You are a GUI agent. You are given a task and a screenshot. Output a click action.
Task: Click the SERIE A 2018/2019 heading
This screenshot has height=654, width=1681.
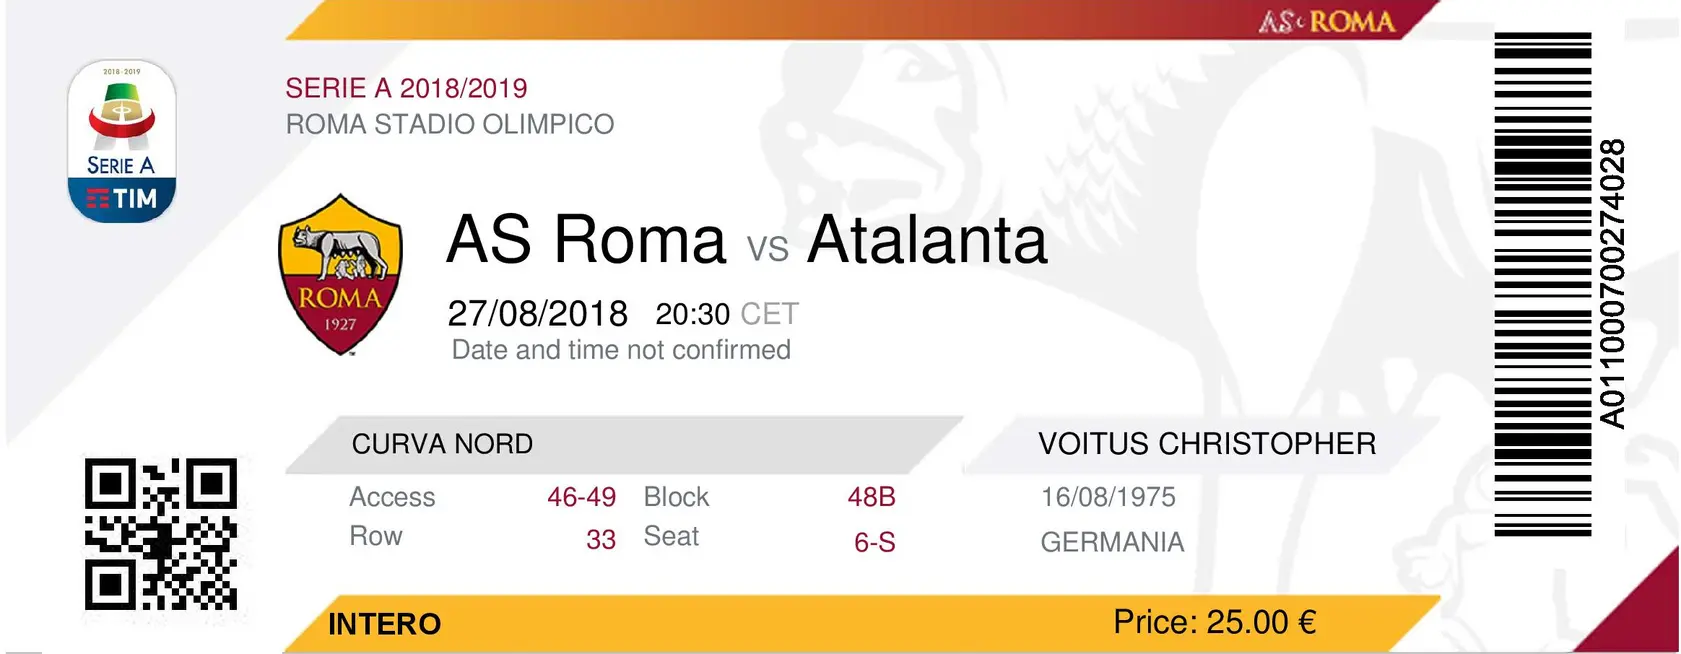406,88
